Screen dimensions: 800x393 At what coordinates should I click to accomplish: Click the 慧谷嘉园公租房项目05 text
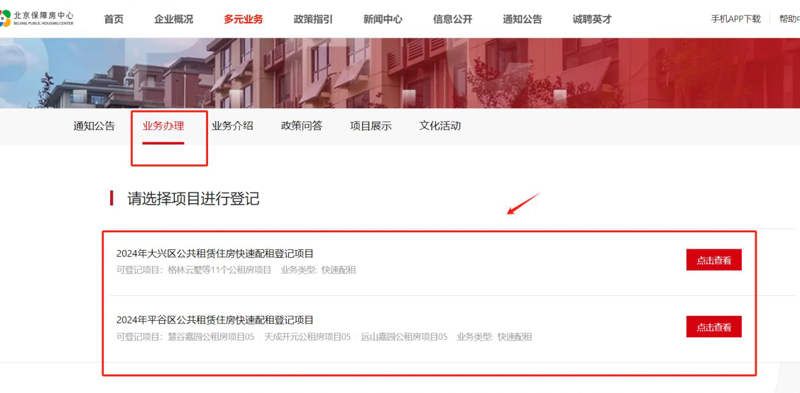coord(211,337)
